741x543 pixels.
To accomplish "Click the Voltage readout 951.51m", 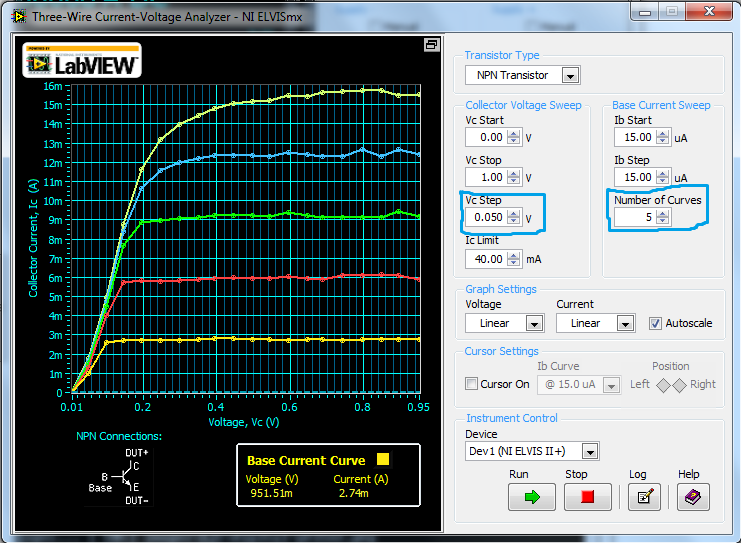I will coord(271,493).
